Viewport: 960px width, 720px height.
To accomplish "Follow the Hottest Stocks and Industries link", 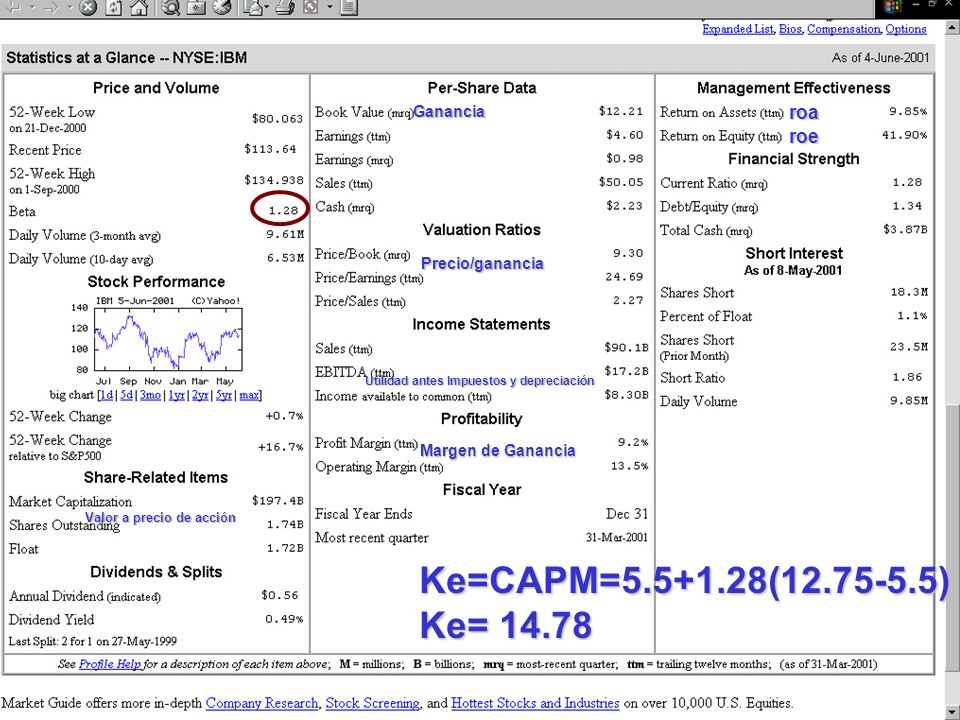I will click(x=535, y=703).
